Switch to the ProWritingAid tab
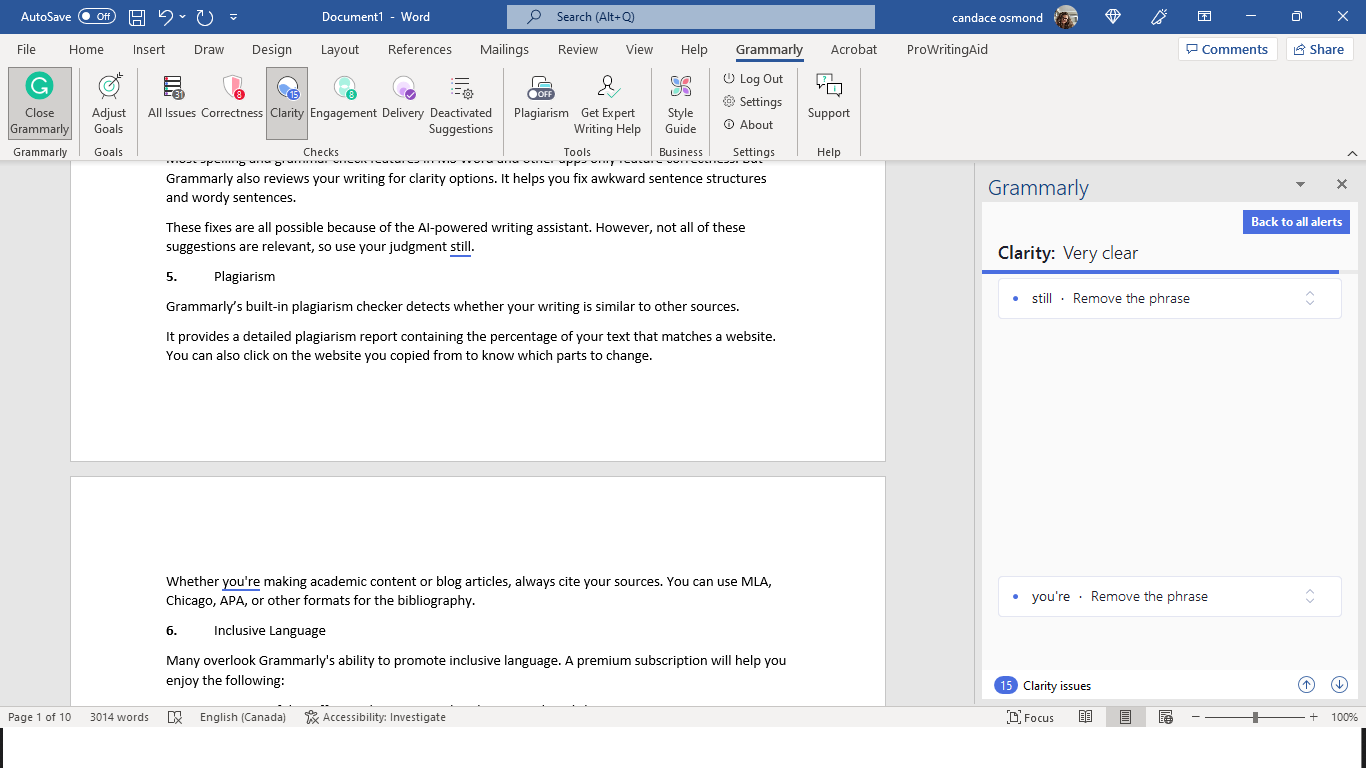Screen dimensions: 1366x768 pyautogui.click(x=946, y=49)
